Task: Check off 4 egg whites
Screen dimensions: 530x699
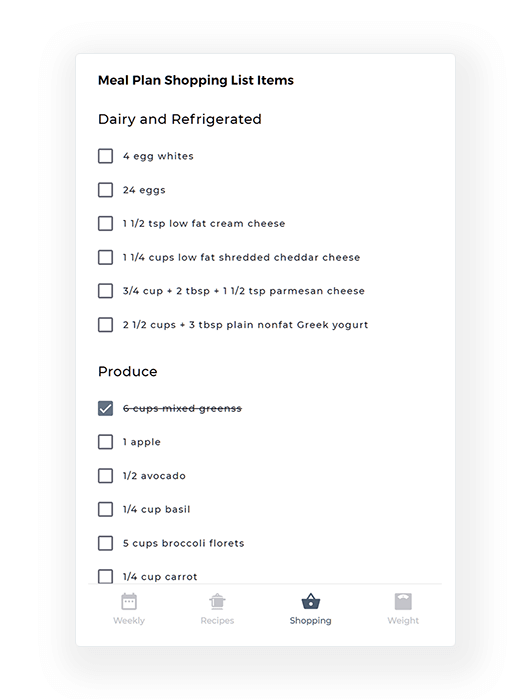Action: click(105, 156)
